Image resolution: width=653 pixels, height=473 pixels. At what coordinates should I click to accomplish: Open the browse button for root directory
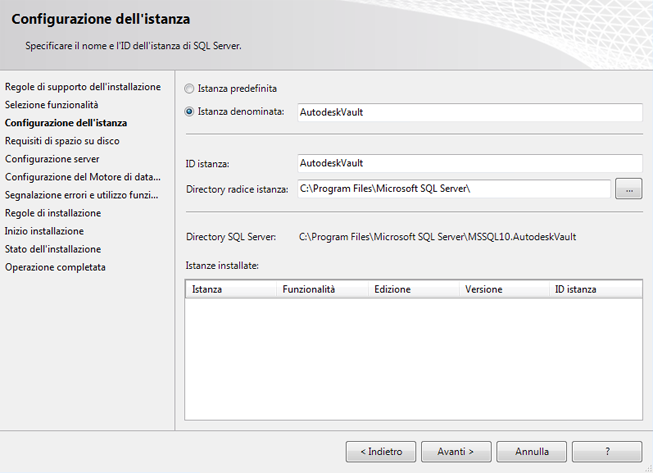pos(629,189)
